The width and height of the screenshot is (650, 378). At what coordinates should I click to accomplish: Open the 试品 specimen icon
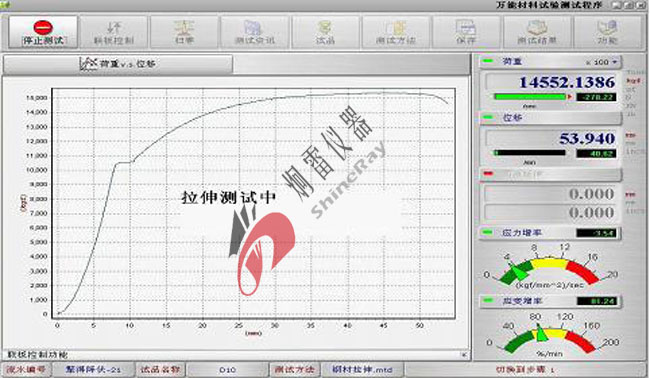coord(325,32)
